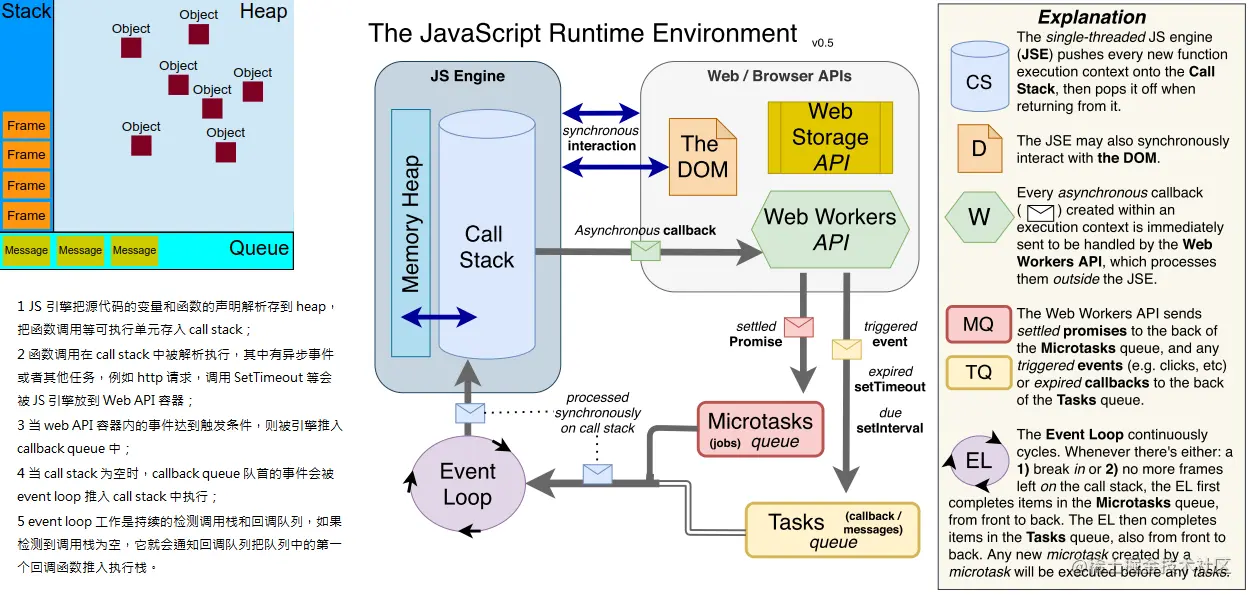Select The DOM document shape
Screen dimensions: 1250x595
703,157
